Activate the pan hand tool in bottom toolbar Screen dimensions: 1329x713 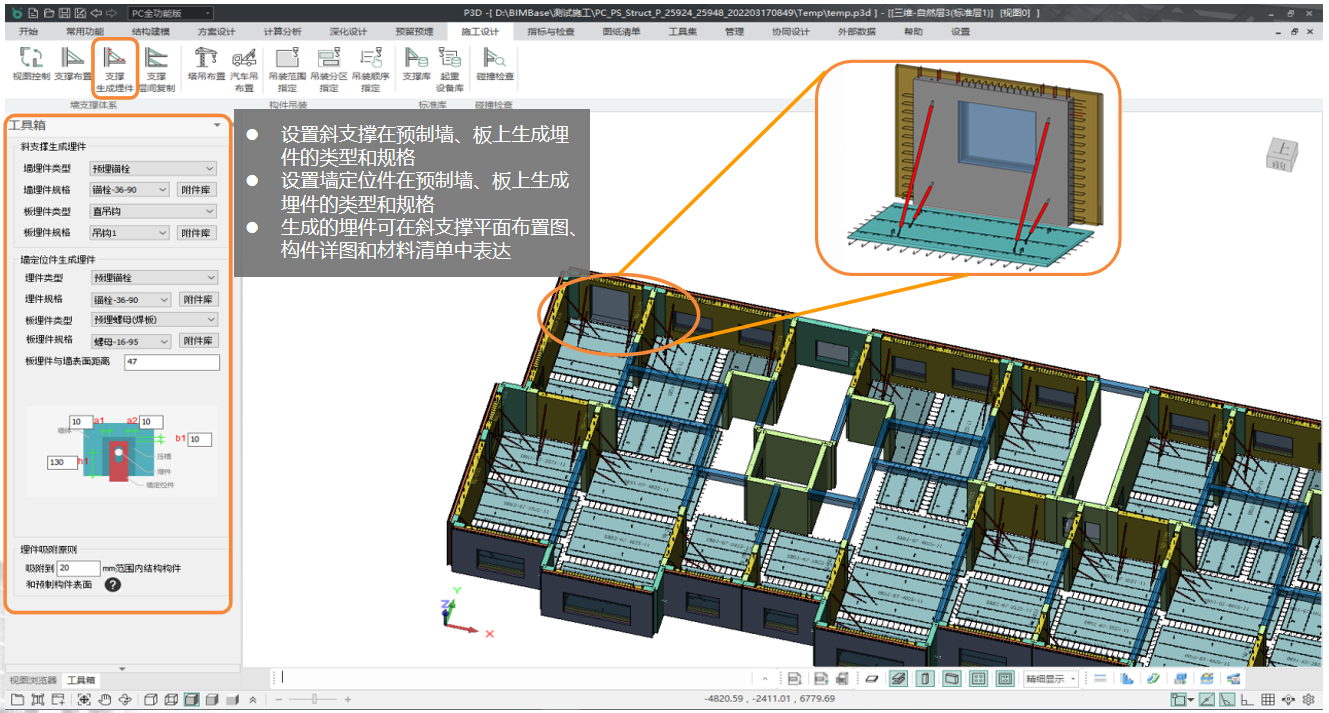pos(105,700)
